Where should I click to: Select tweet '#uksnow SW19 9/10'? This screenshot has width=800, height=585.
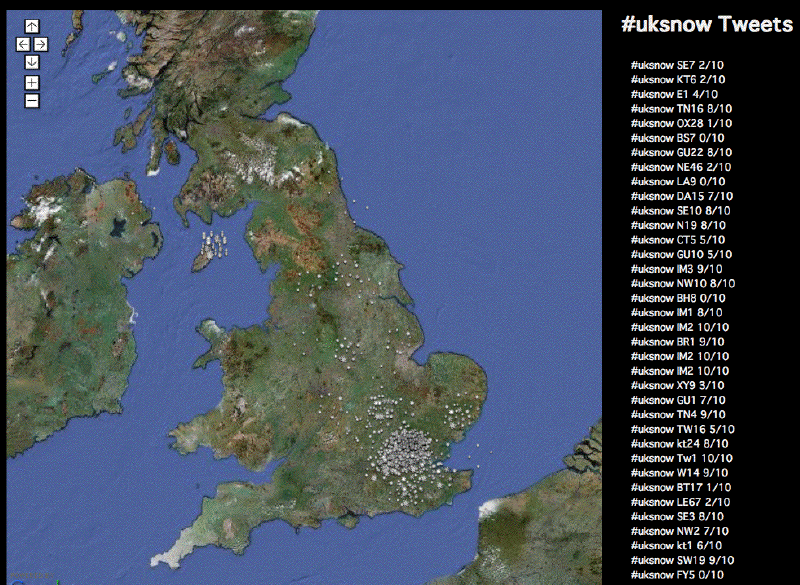coord(683,561)
